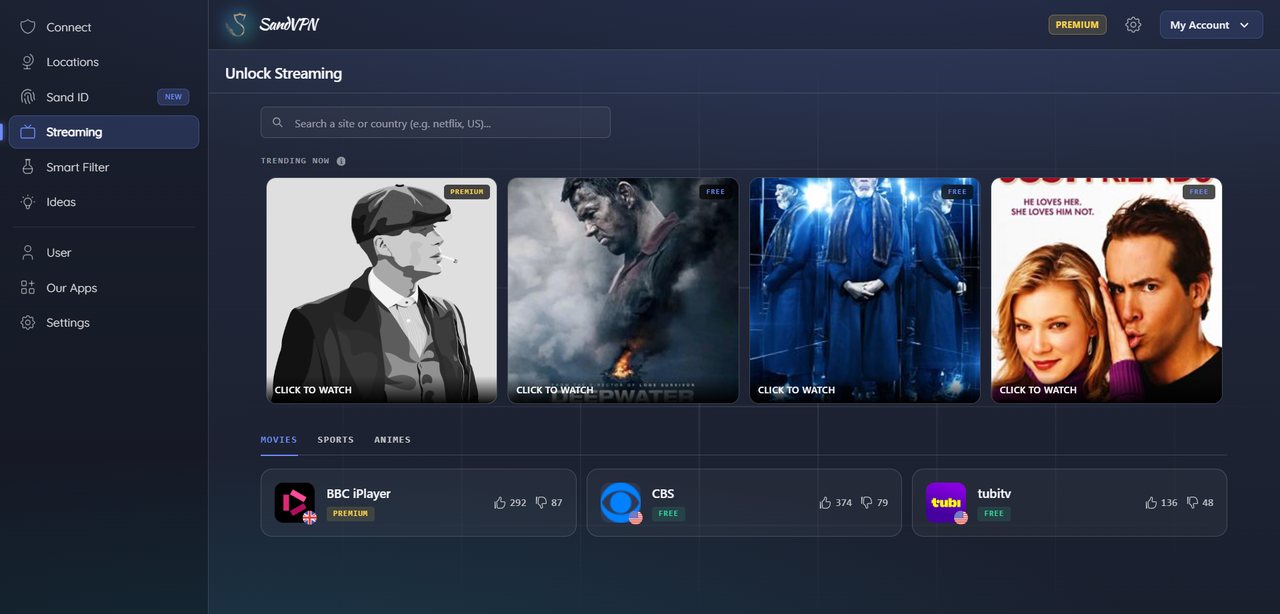Expand the My Account dropdown
Screen dimensions: 1280x614
(1211, 25)
